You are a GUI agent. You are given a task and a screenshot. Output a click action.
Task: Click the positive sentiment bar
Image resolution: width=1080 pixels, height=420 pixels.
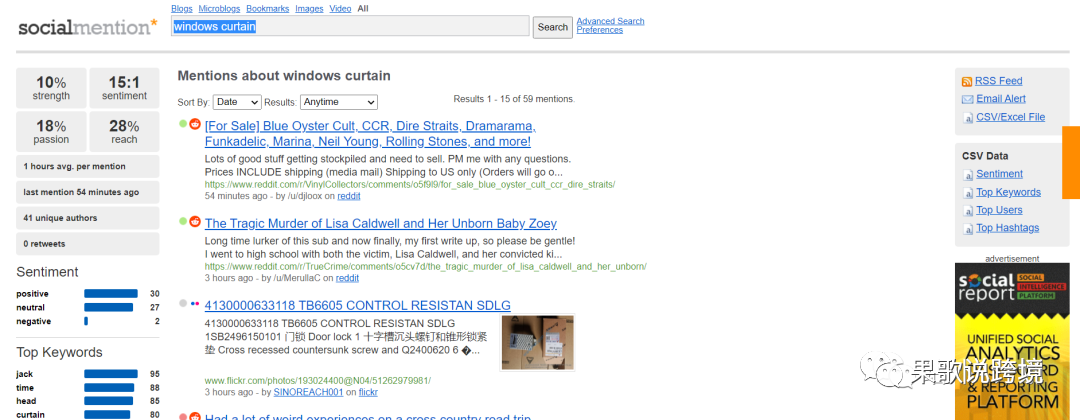[111, 294]
